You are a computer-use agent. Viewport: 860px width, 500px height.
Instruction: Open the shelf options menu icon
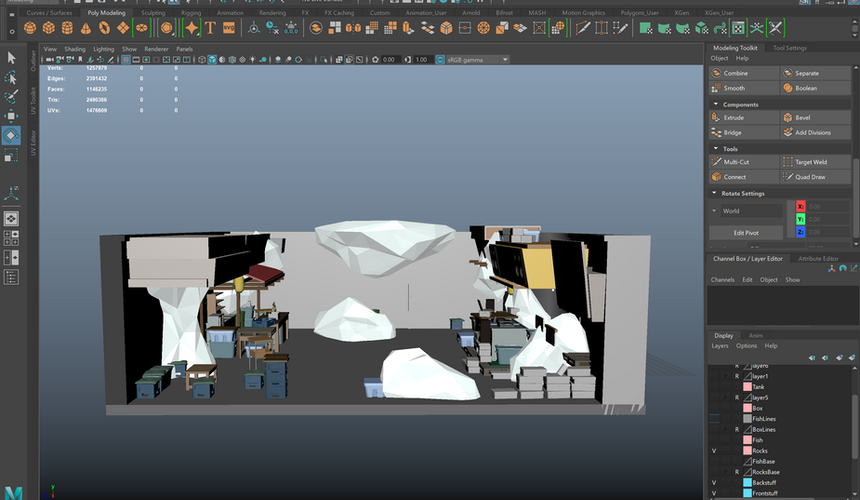12,31
